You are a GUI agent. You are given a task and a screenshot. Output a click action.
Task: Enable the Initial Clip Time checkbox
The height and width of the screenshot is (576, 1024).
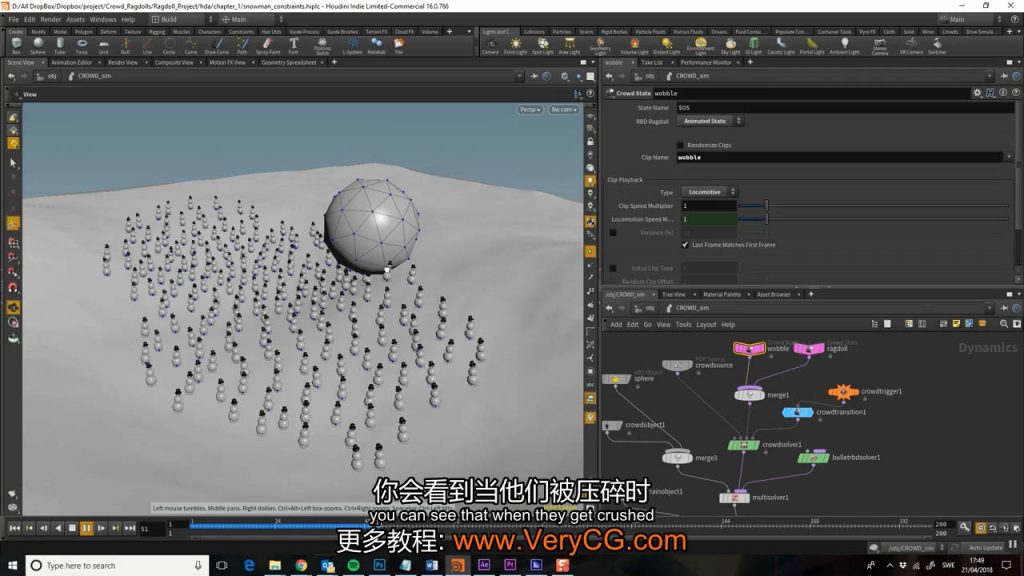(613, 268)
